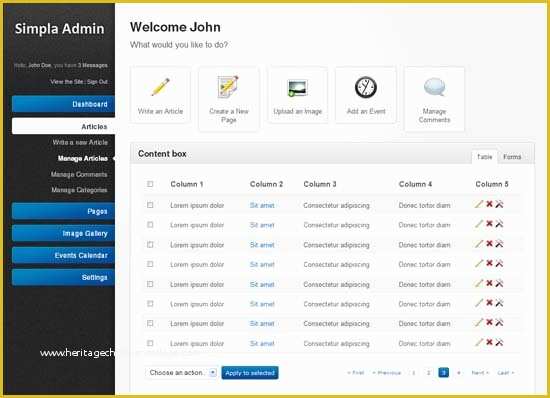The width and height of the screenshot is (550, 398).
Task: Check the seventh table row checkbox
Action: [x=150, y=323]
